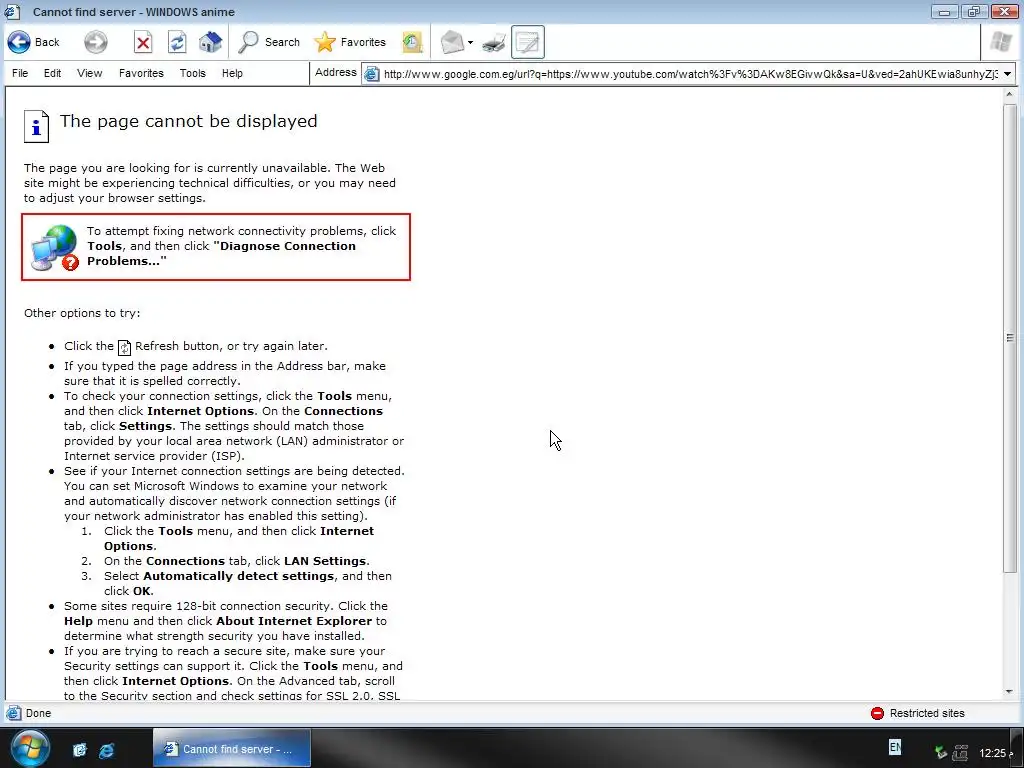Click the Restricted sites zone indicator
This screenshot has width=1024, height=768.
pos(918,713)
